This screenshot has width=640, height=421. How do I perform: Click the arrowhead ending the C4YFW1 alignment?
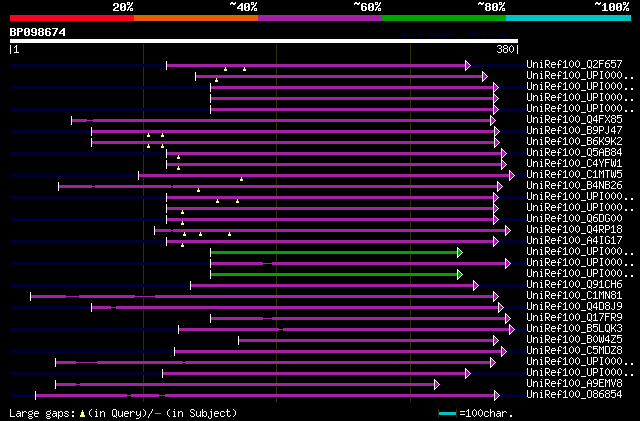pyautogui.click(x=504, y=165)
